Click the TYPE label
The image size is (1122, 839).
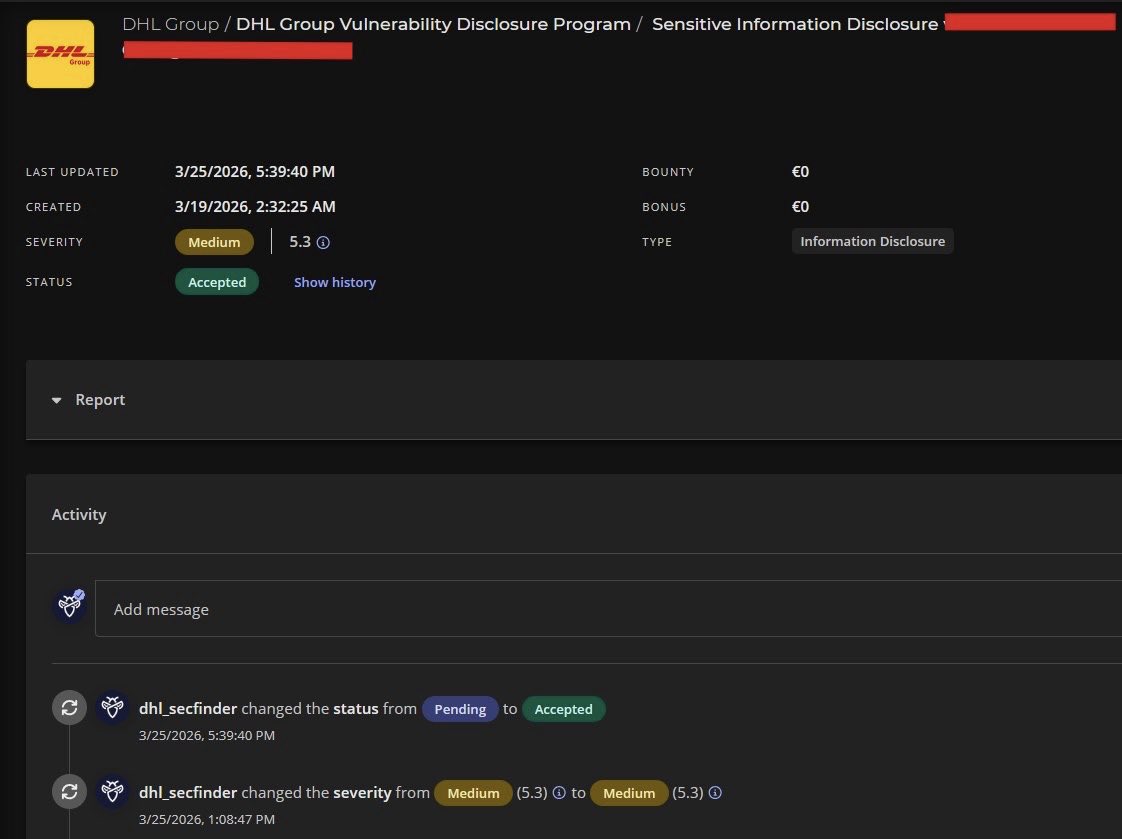(657, 242)
